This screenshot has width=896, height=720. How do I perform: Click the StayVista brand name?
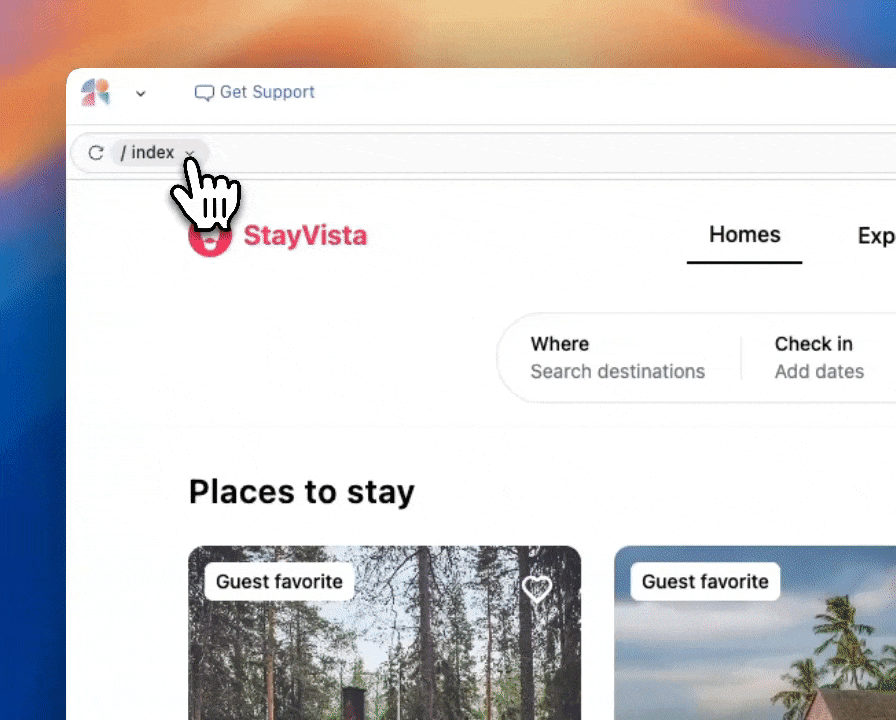pos(305,235)
